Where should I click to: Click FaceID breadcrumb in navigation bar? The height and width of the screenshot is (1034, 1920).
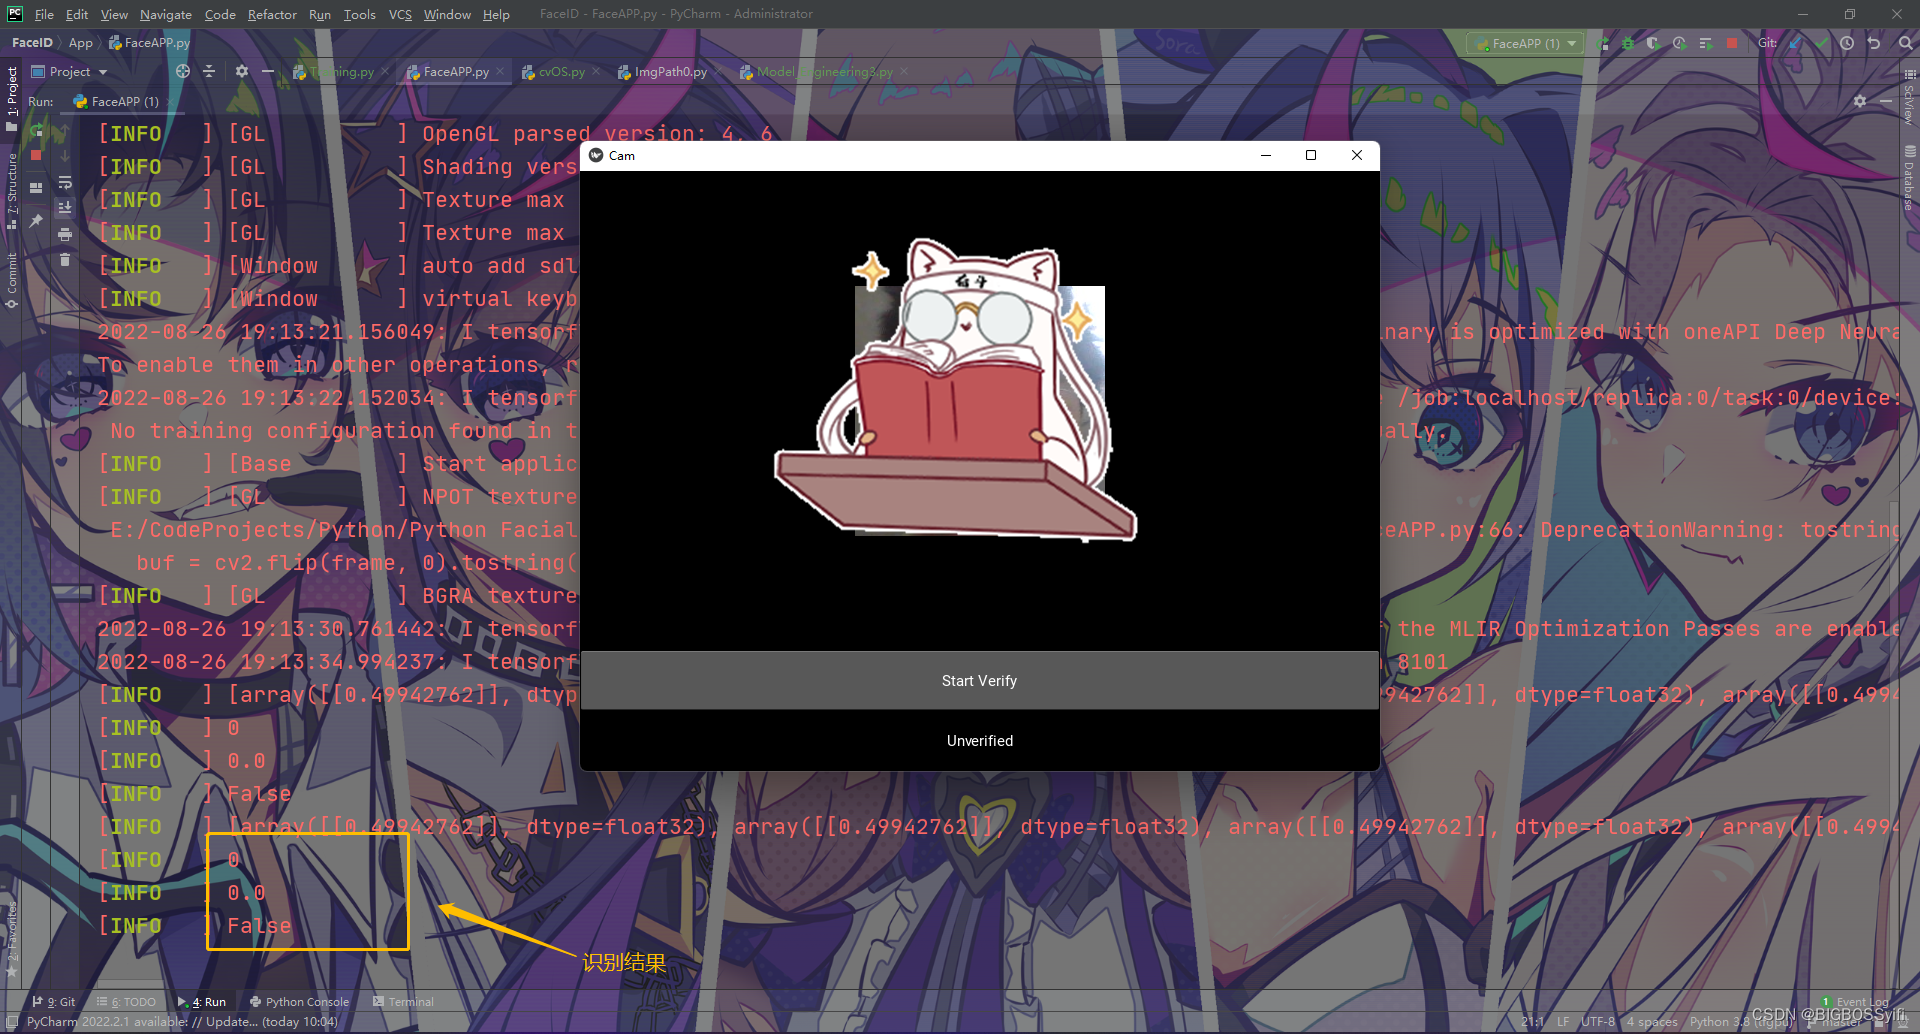click(x=32, y=43)
